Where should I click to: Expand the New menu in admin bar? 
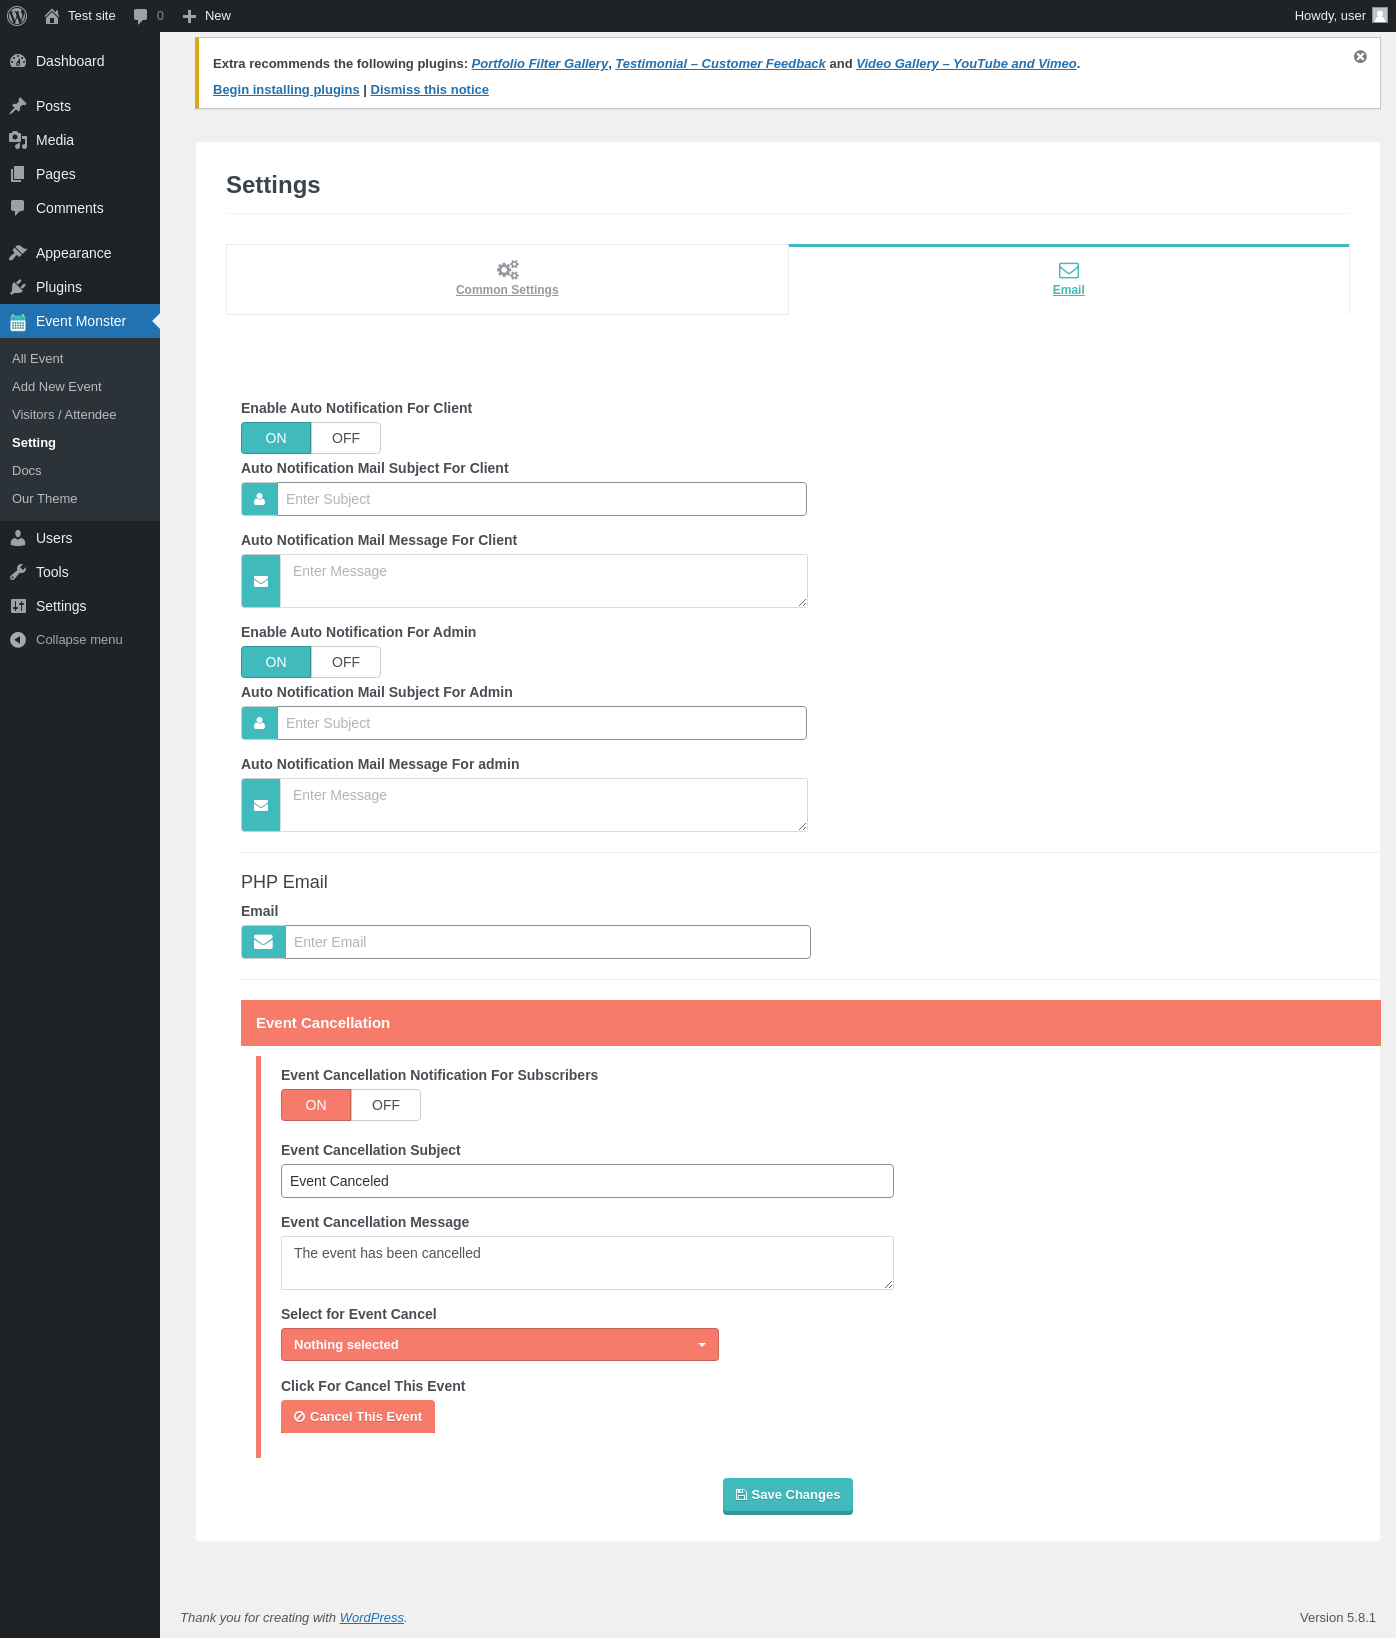coord(207,16)
